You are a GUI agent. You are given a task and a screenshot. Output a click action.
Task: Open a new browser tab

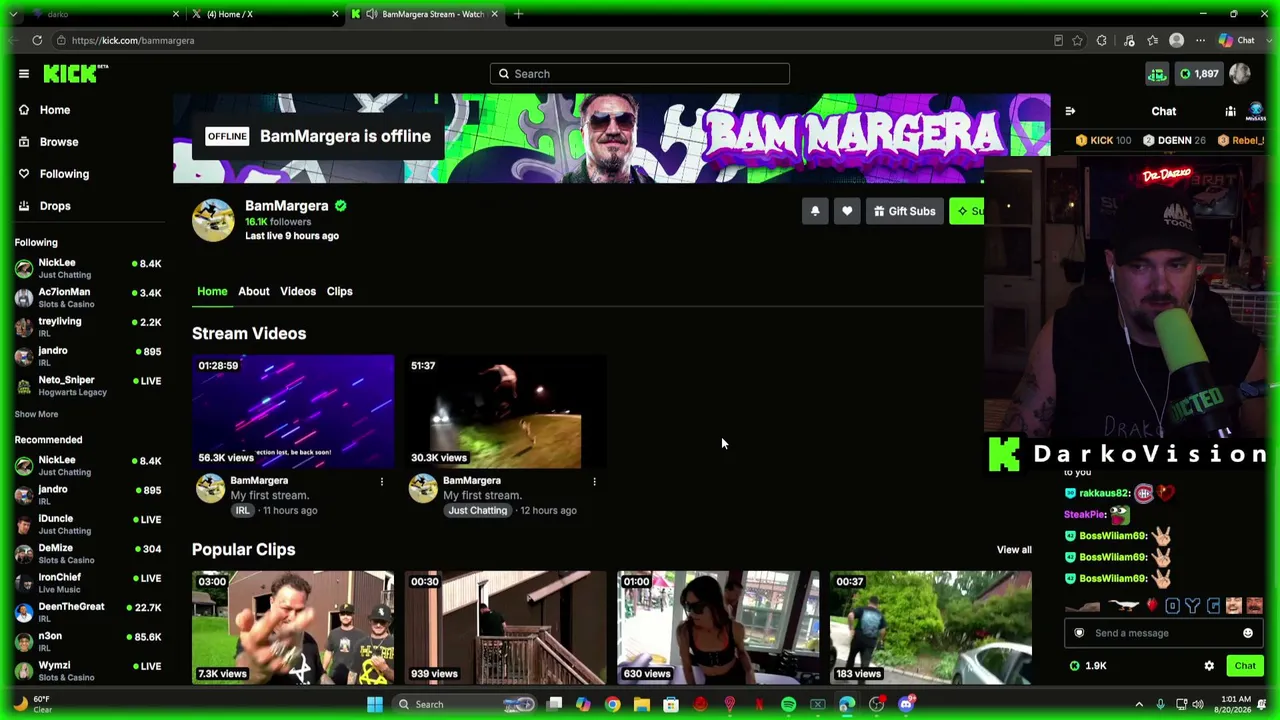(x=518, y=14)
